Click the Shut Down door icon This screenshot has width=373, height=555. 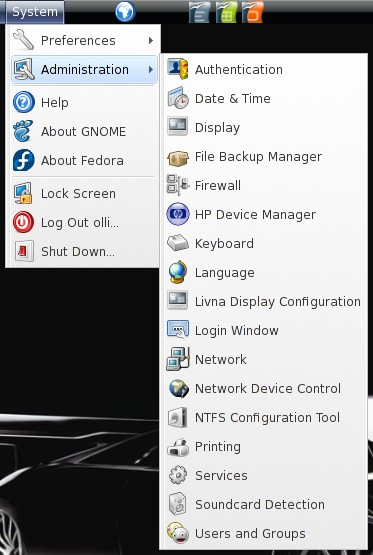[24, 251]
